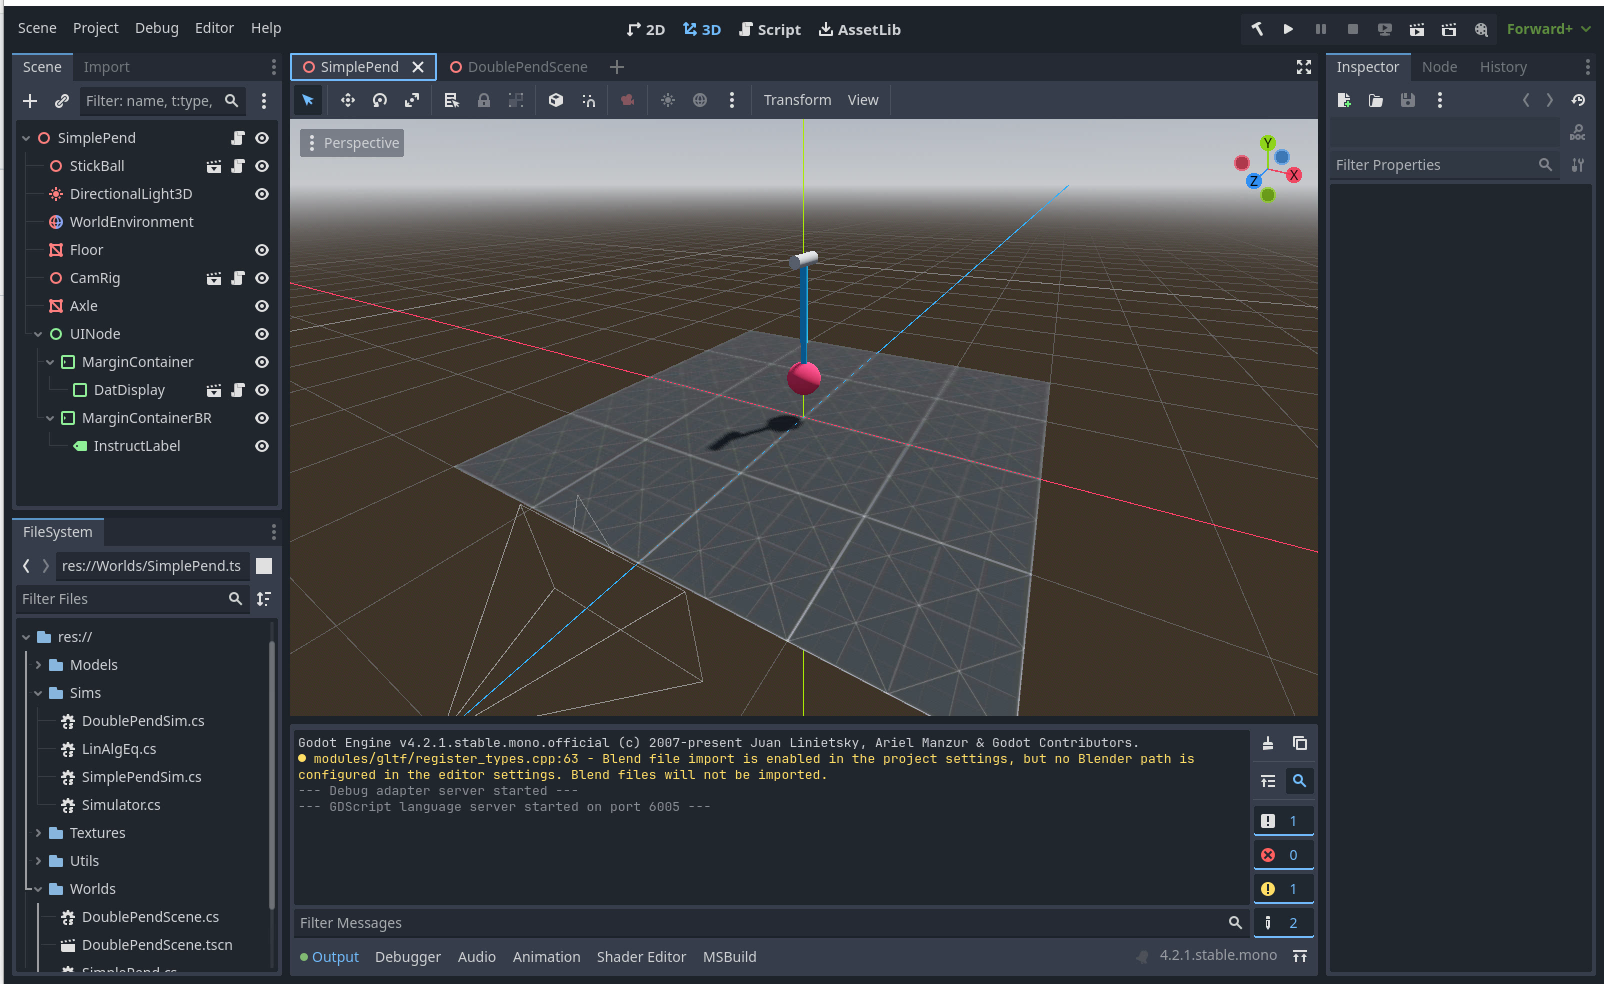Run the current scene
Screen dimensions: 1604x984
click(x=1417, y=29)
